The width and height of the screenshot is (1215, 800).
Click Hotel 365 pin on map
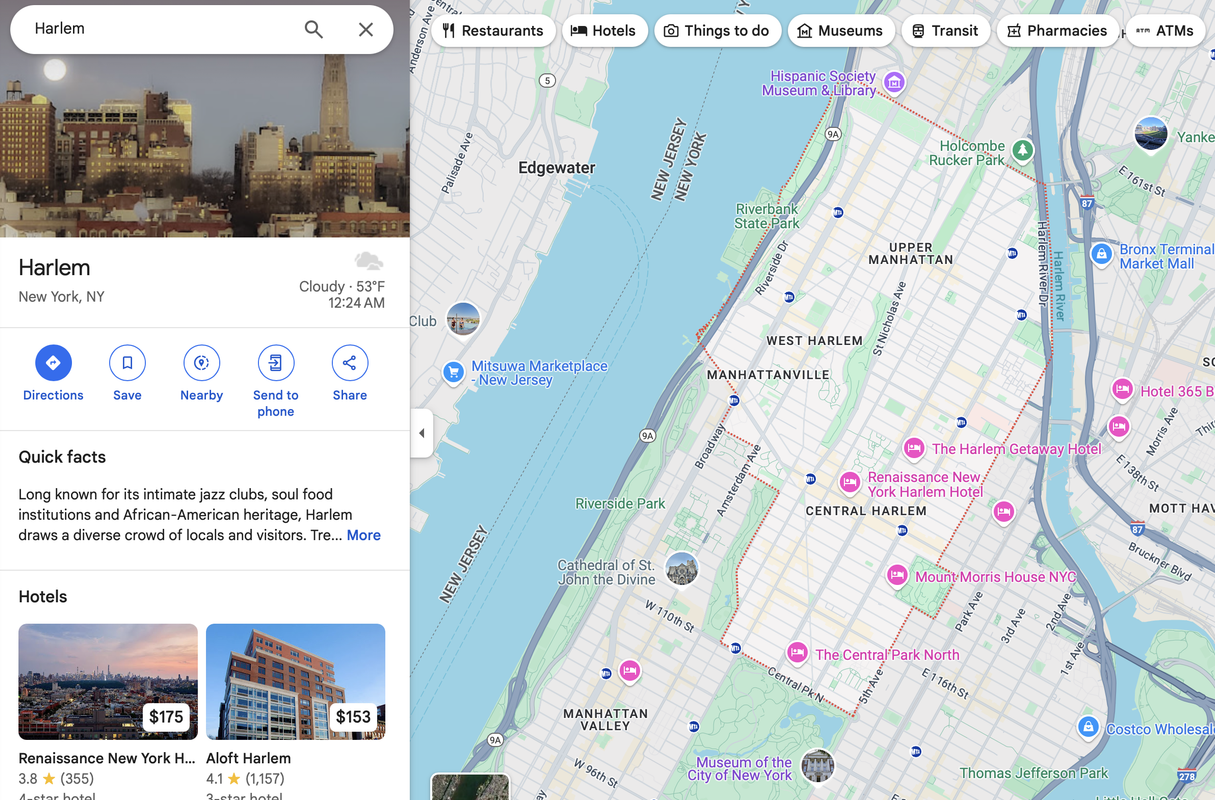point(1122,389)
